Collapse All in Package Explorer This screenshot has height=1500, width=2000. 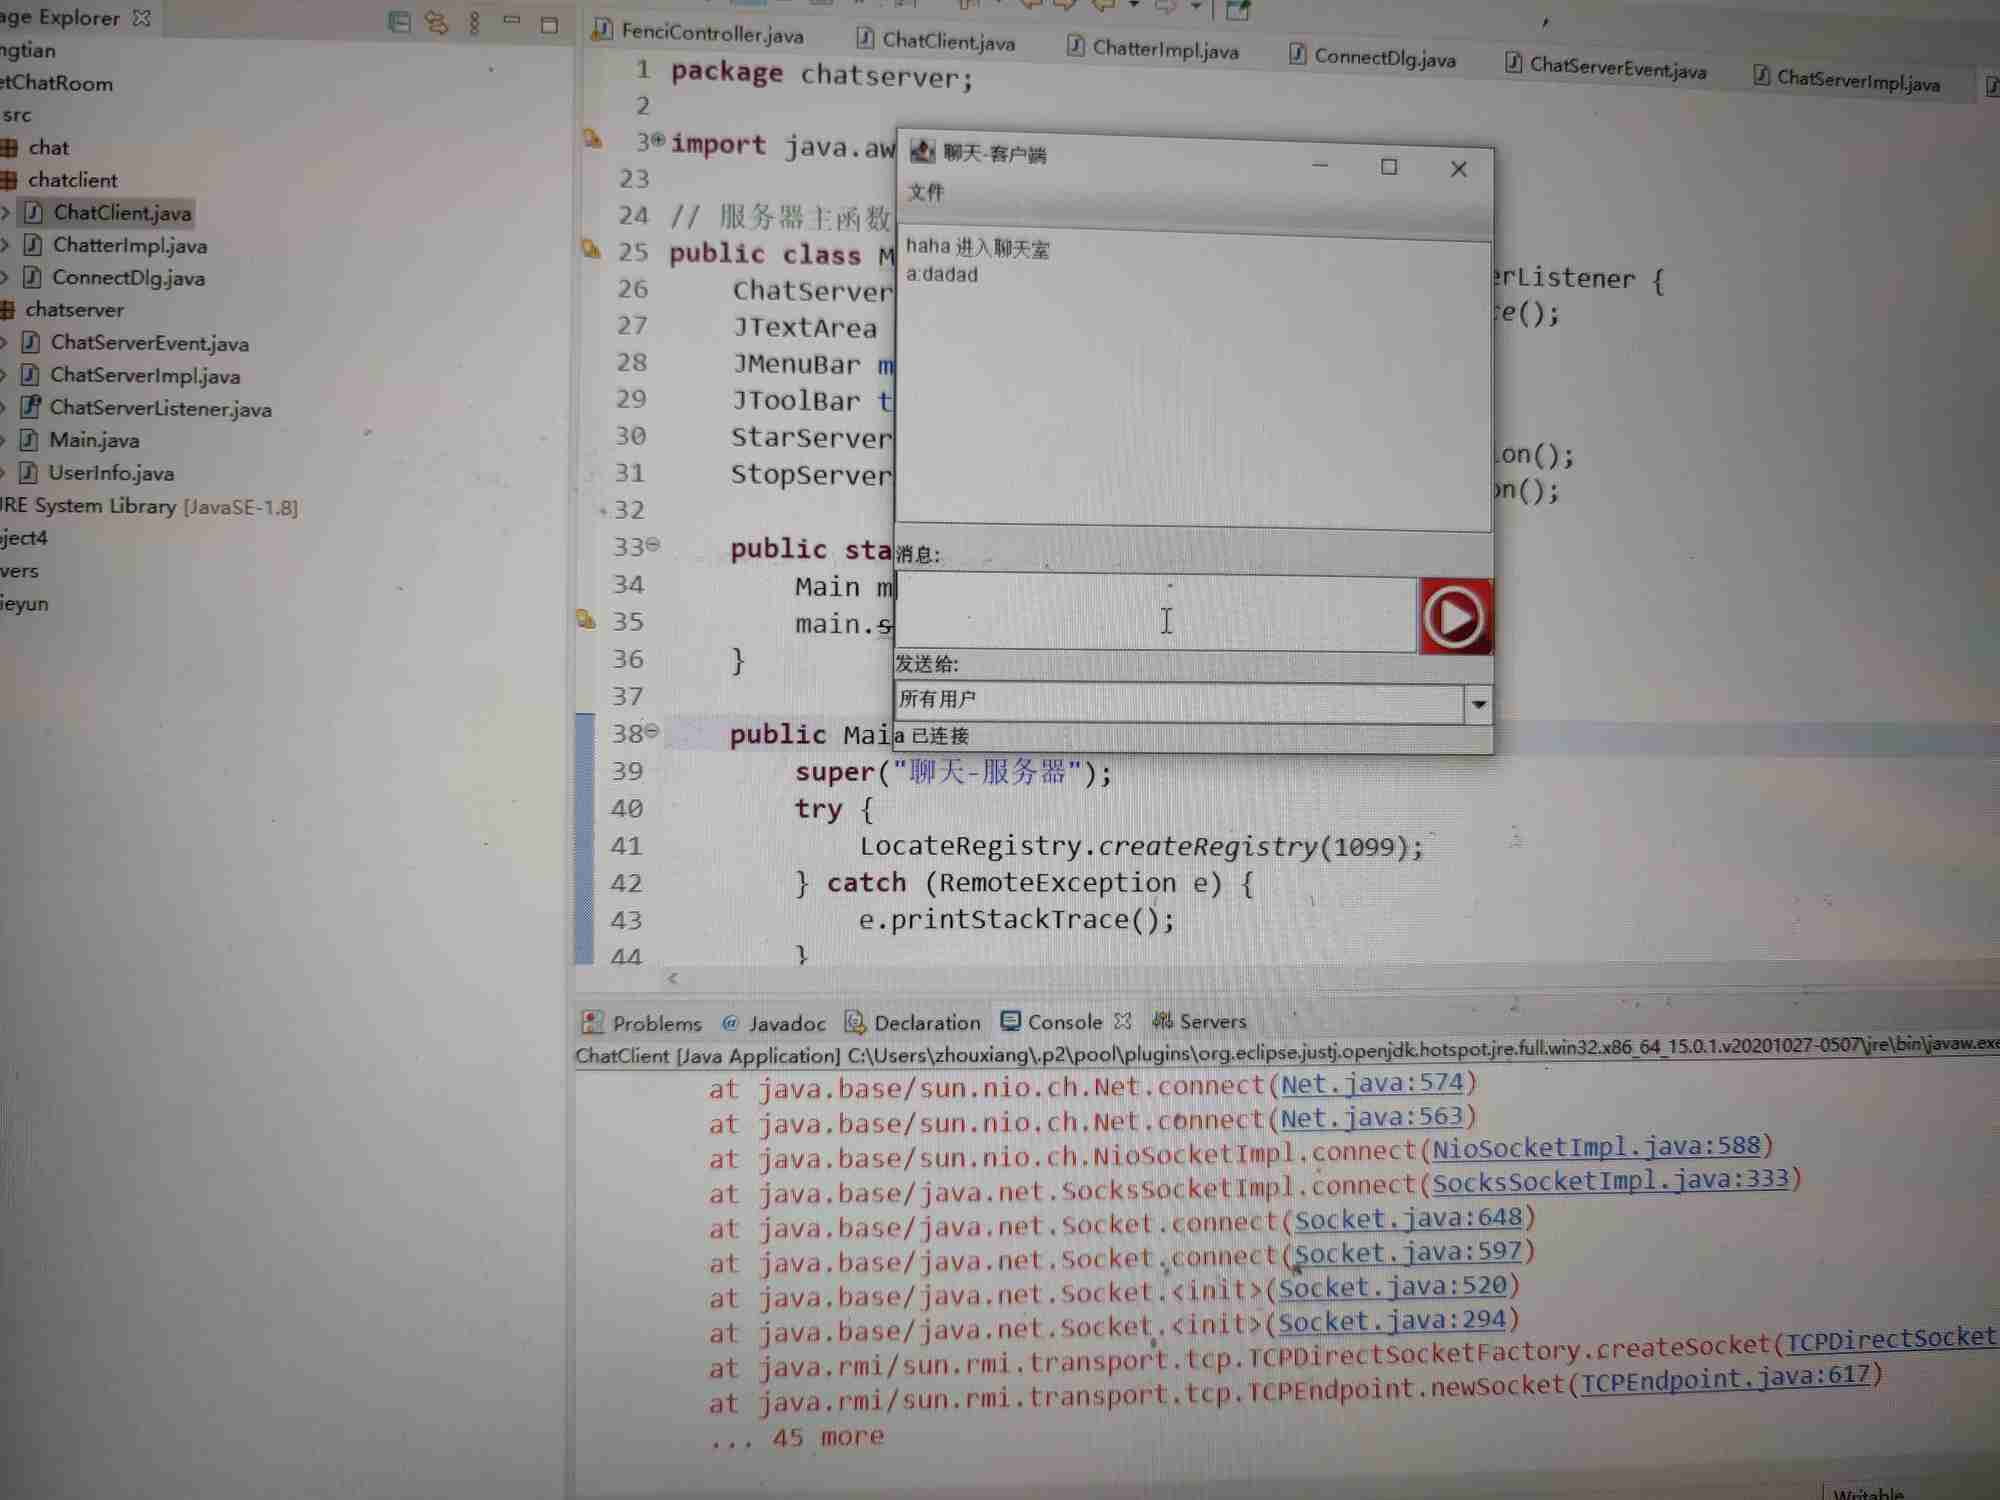pyautogui.click(x=399, y=22)
